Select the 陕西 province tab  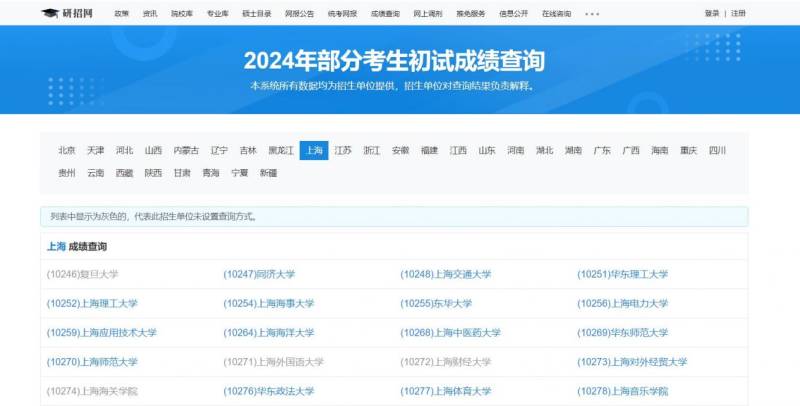153,173
